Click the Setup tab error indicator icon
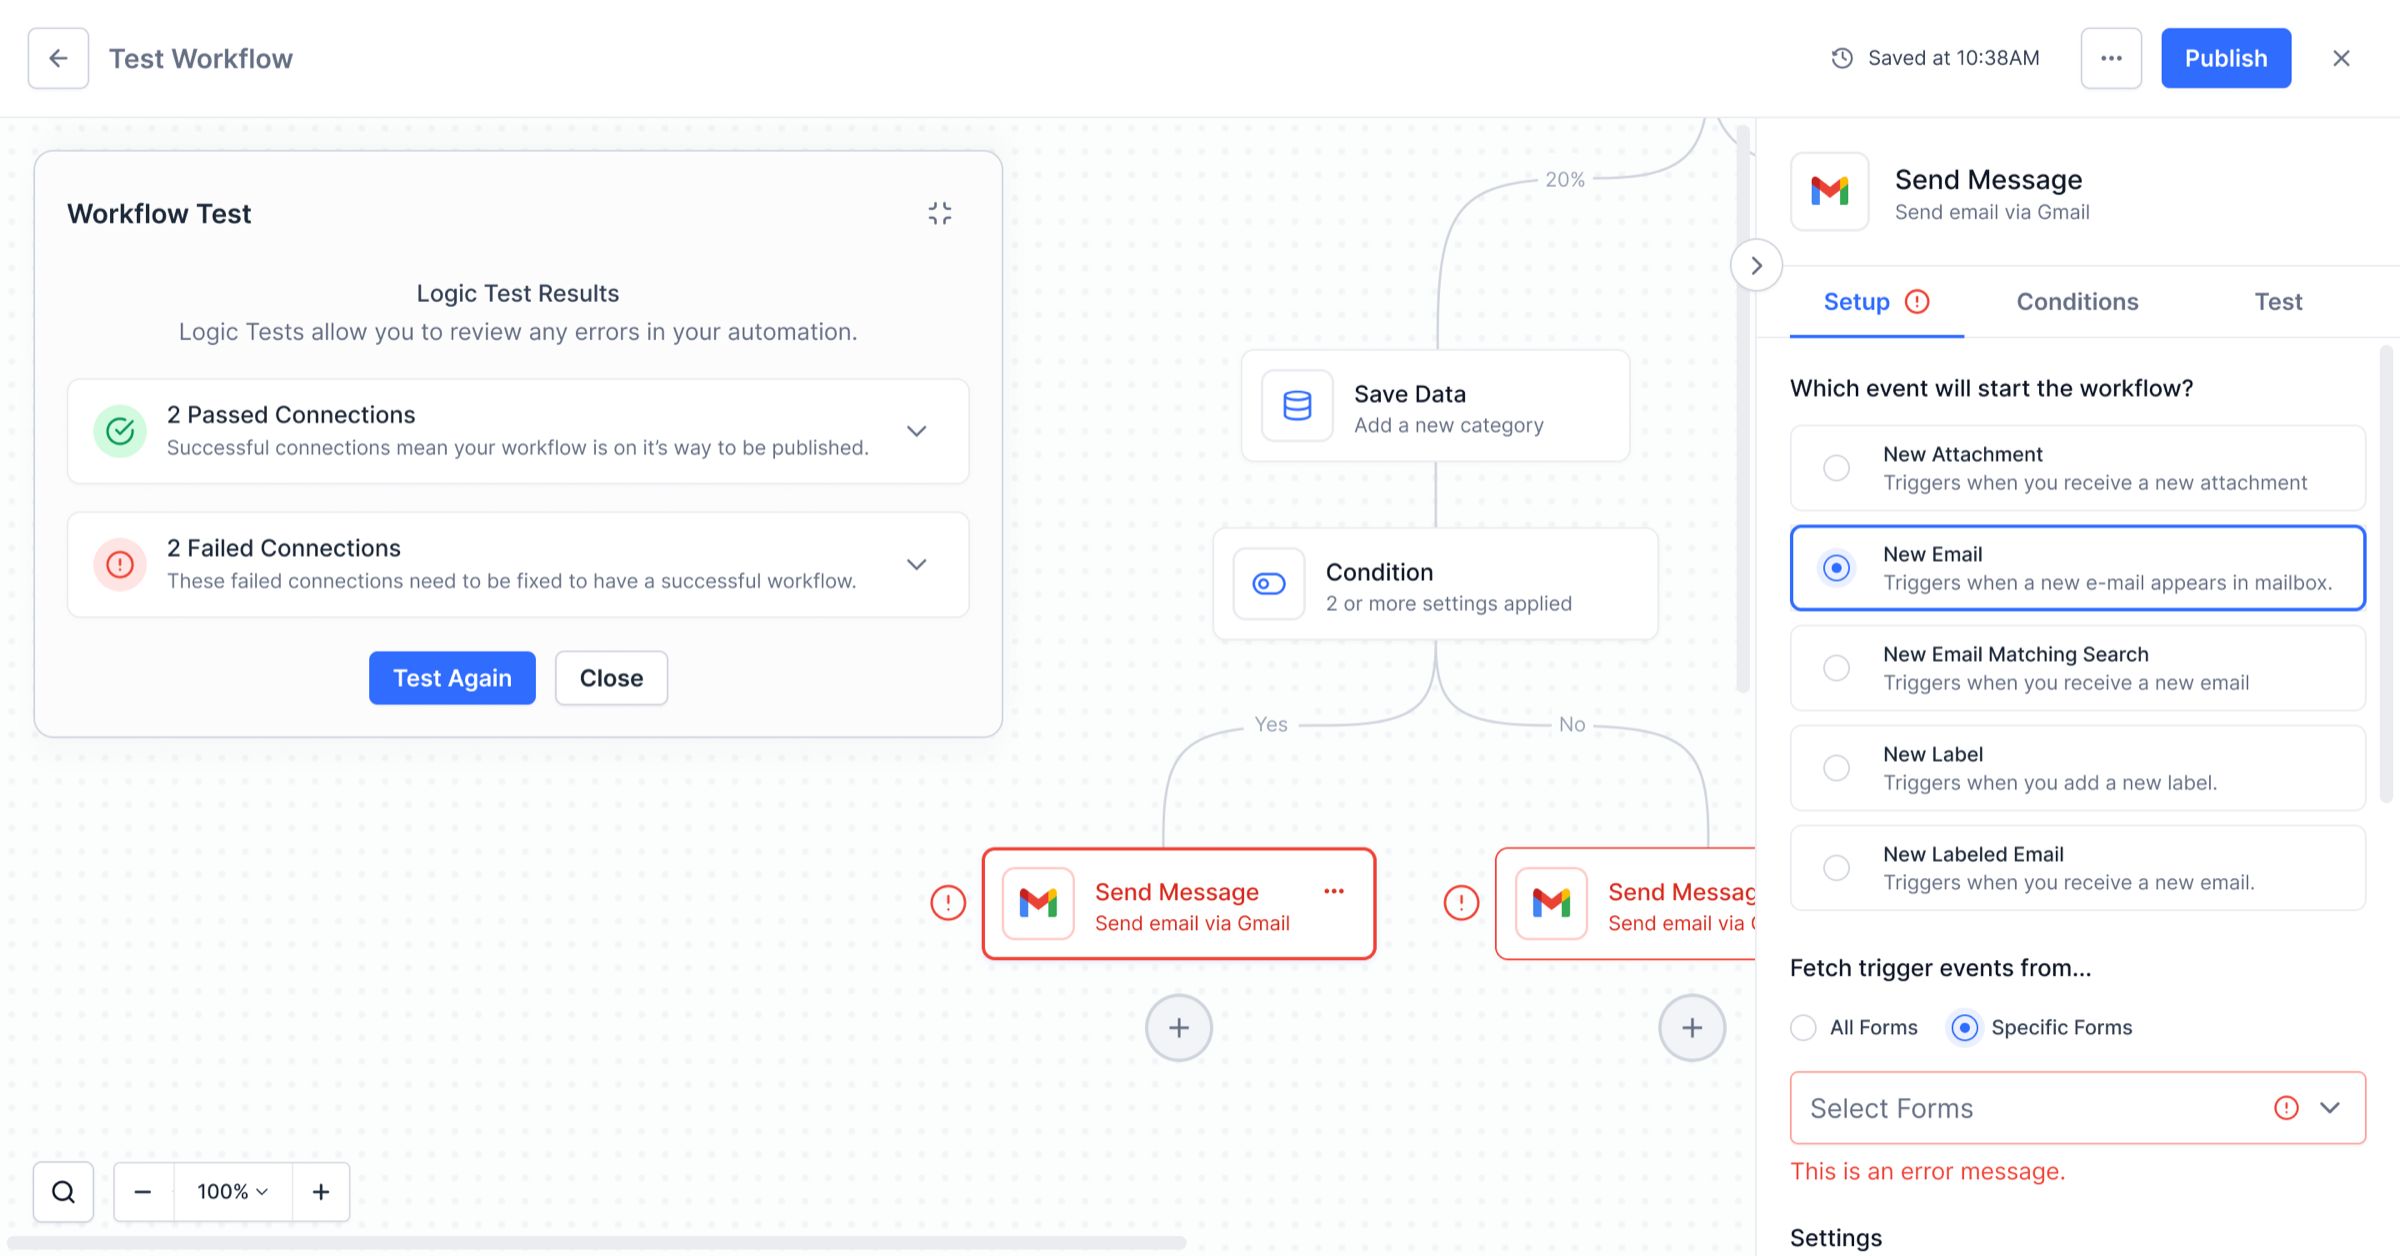 click(x=1917, y=301)
